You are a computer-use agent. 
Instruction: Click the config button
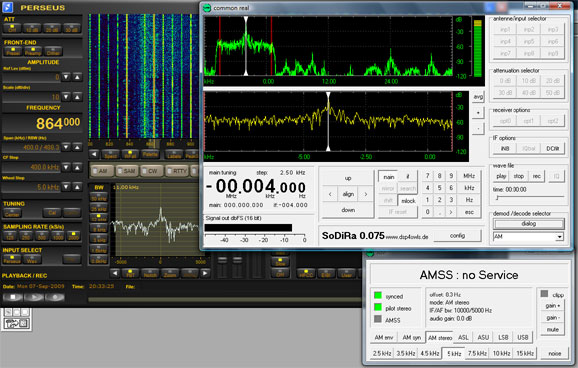(457, 236)
